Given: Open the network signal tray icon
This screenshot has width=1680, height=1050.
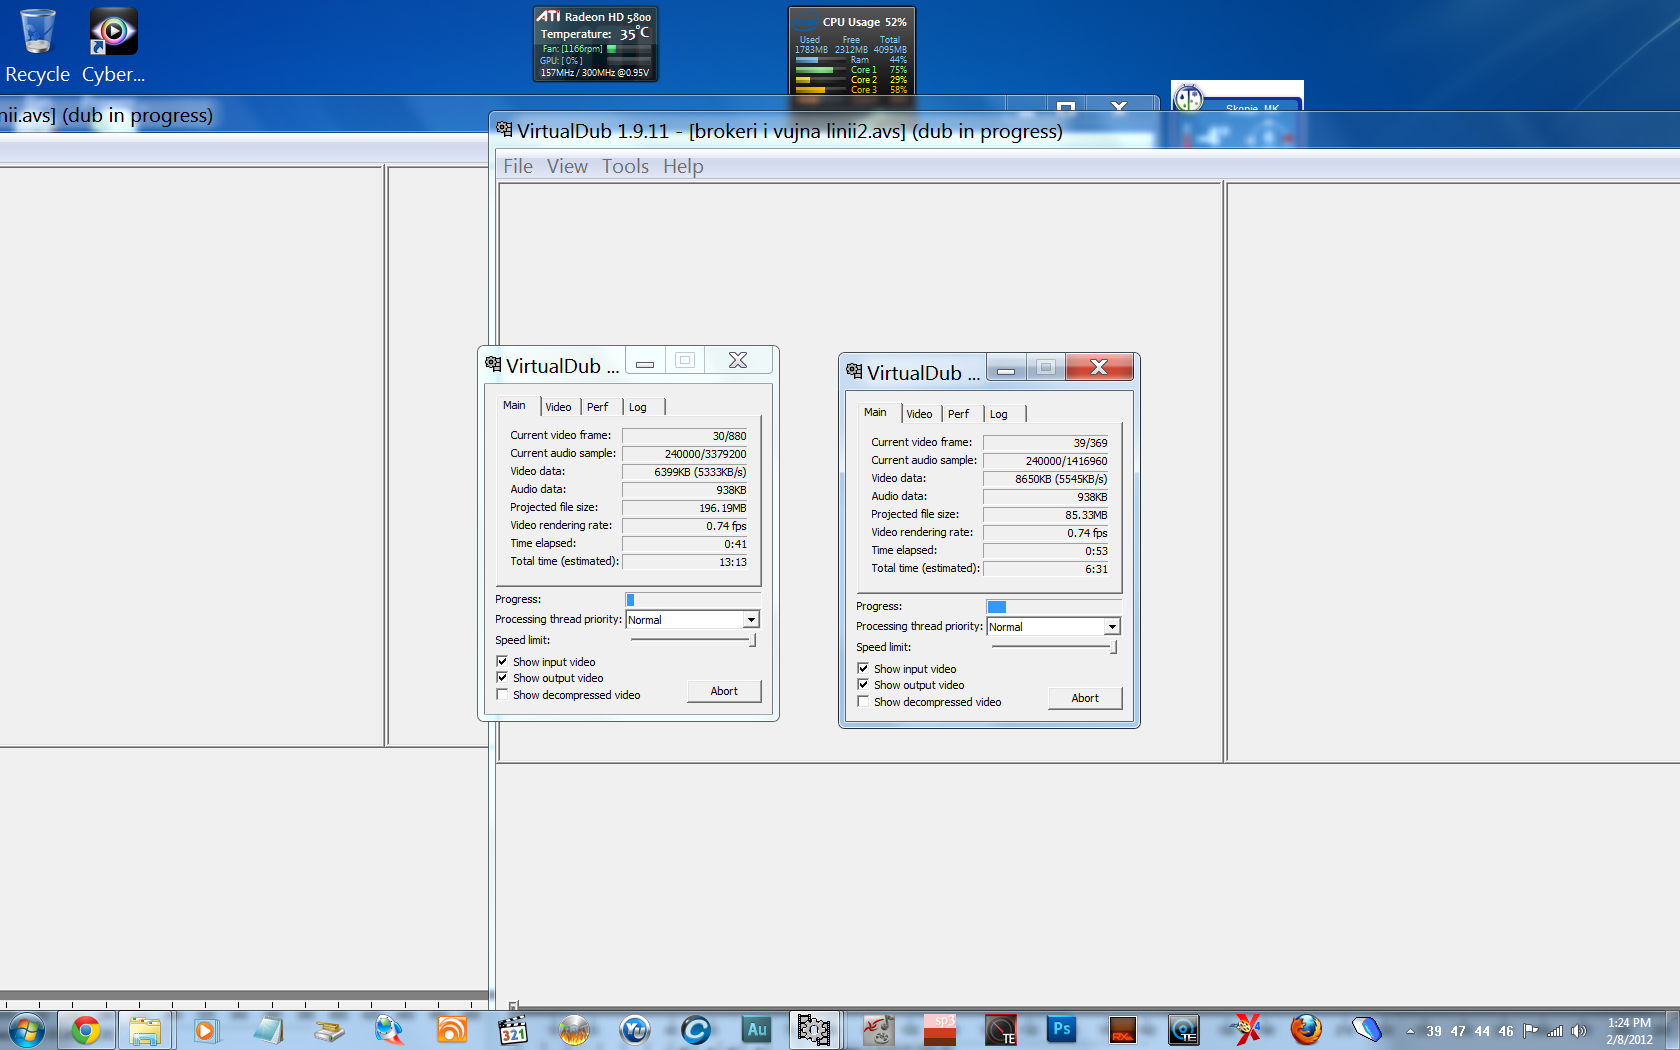Looking at the screenshot, I should 1555,1031.
